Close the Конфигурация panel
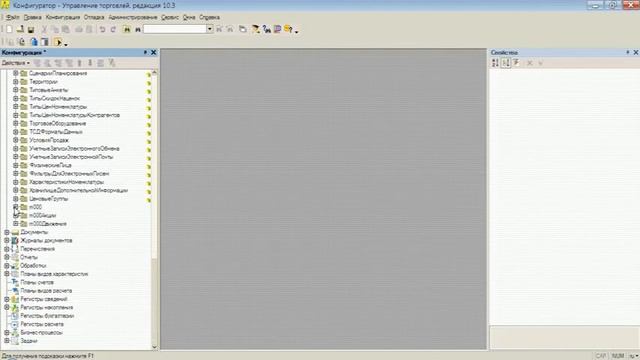The width and height of the screenshot is (640, 360). pyautogui.click(x=153, y=52)
